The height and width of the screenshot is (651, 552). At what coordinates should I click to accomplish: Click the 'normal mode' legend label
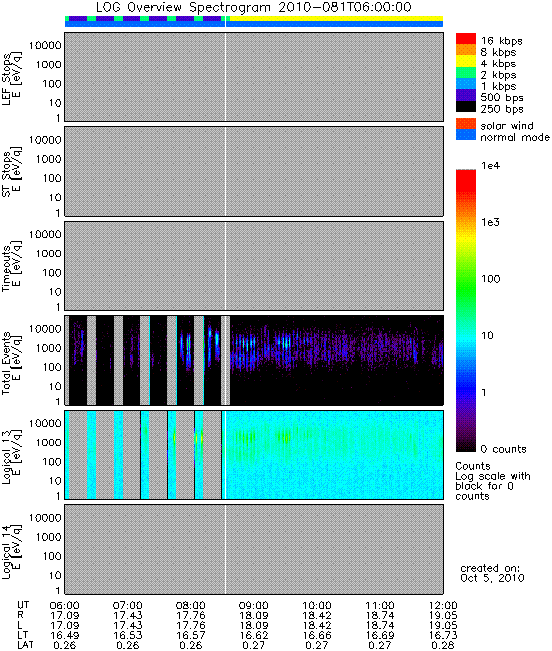(x=515, y=137)
